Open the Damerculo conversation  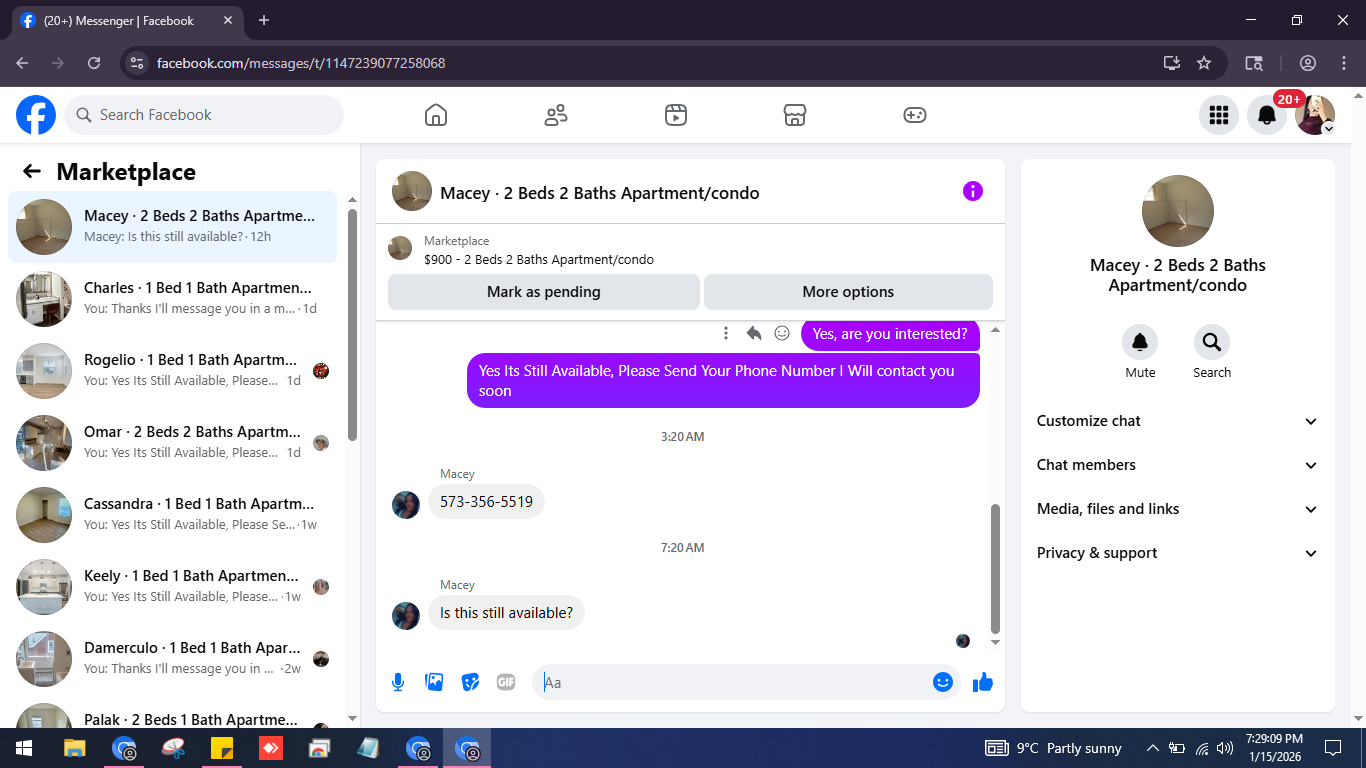(x=172, y=659)
